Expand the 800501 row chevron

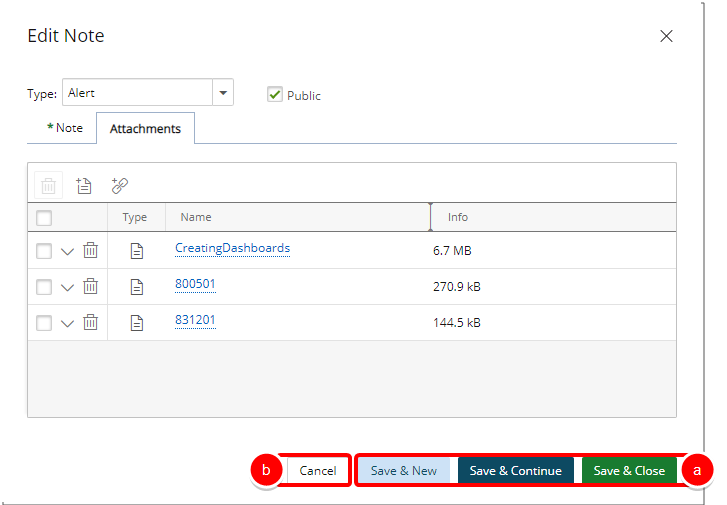tap(68, 288)
